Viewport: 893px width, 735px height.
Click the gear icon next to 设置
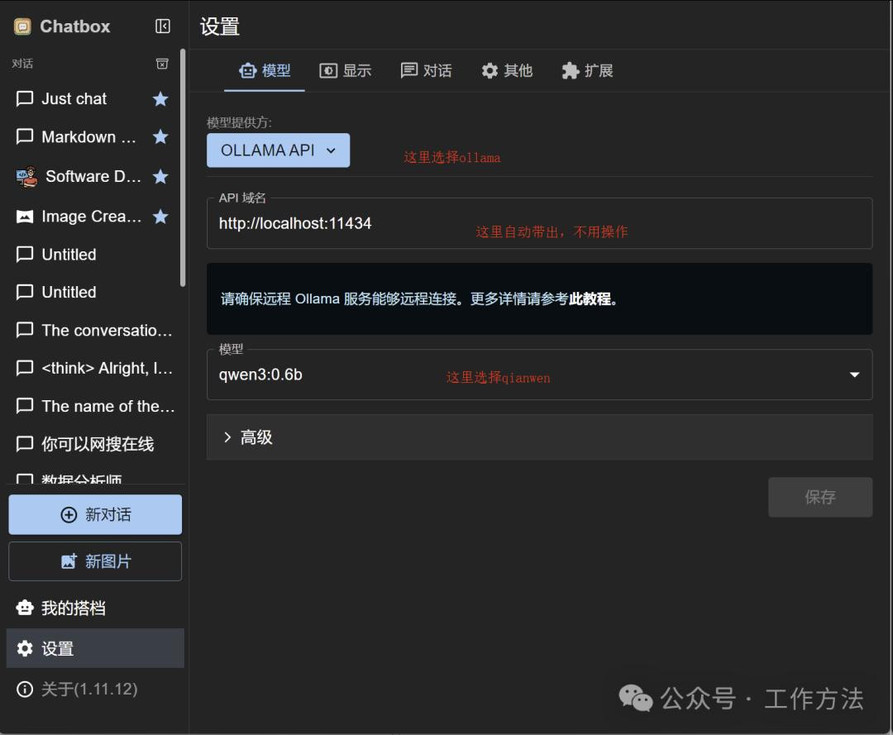24,648
